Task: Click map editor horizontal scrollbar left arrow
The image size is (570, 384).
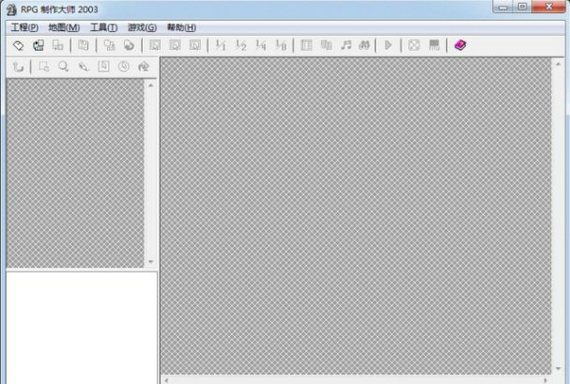Action: click(166, 380)
